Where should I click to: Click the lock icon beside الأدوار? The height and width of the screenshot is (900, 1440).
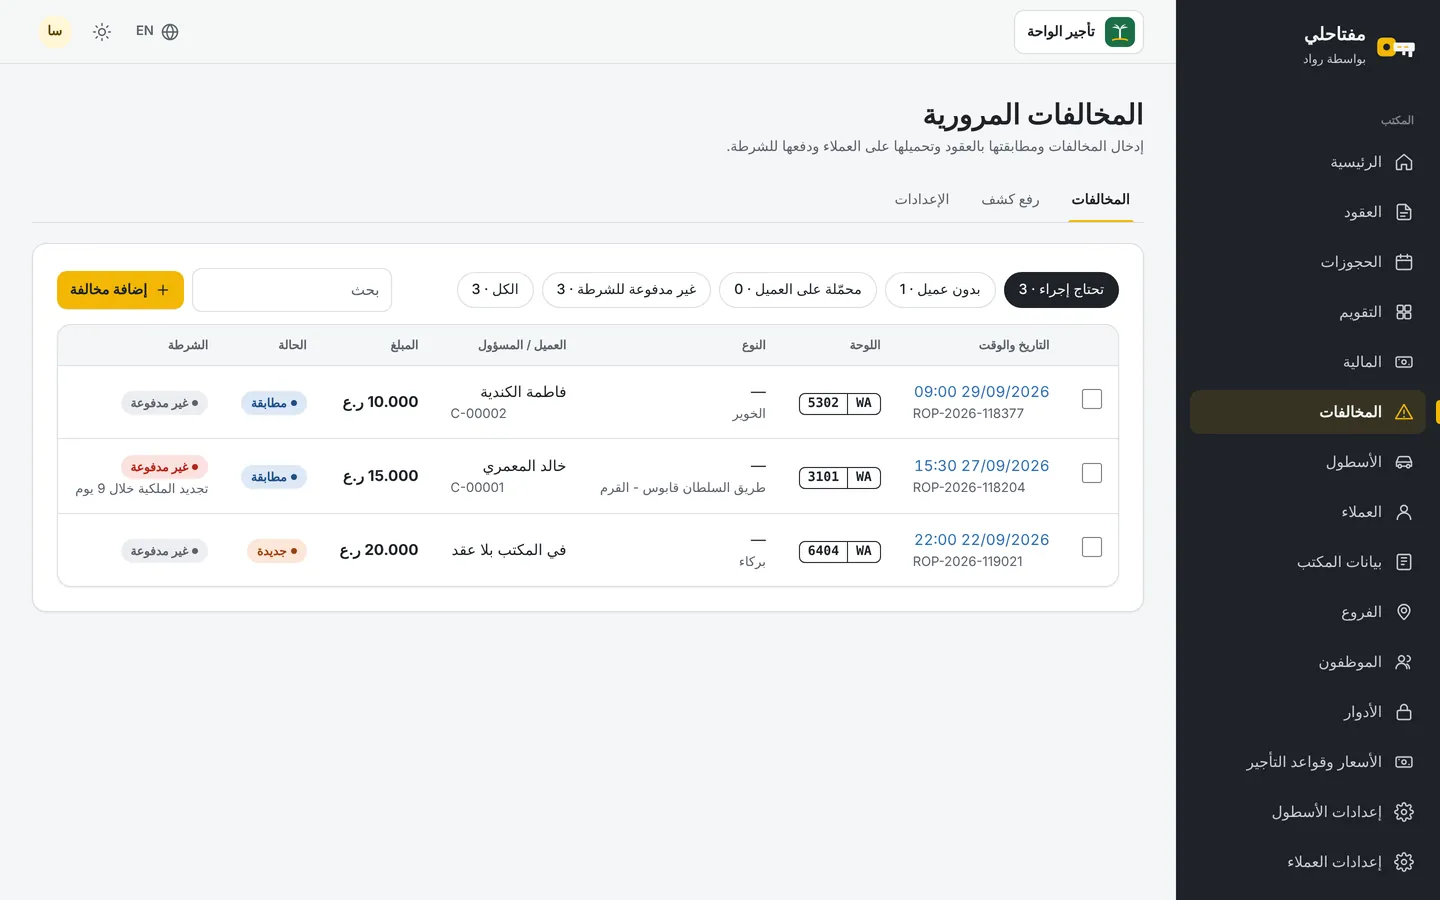pyautogui.click(x=1404, y=712)
